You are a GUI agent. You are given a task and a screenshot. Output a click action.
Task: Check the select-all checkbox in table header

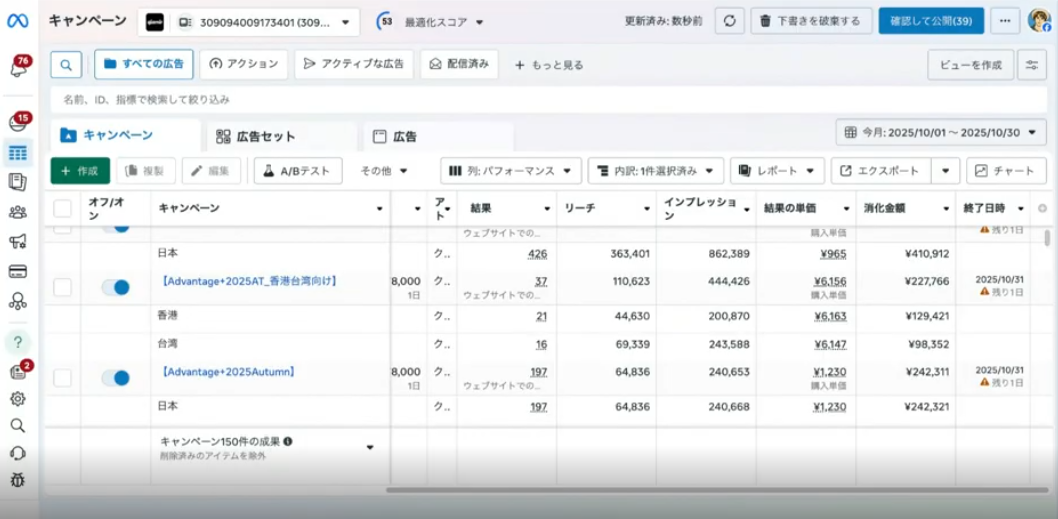[63, 208]
